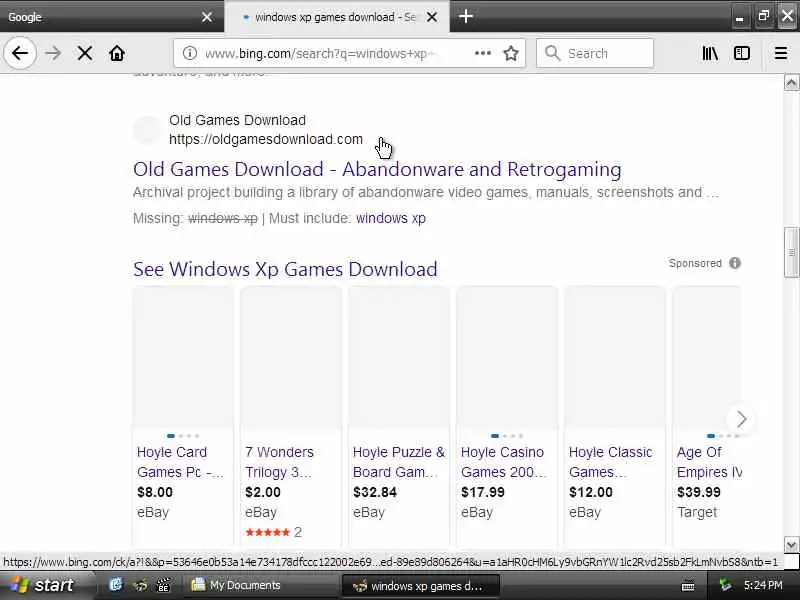Viewport: 800px width, 600px height.
Task: Click the 7 Wonders star rating
Action: coord(267,532)
